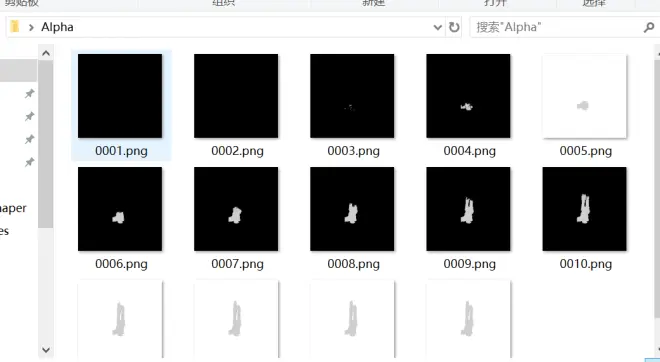Image resolution: width=660 pixels, height=362 pixels.
Task: Select the 0010.png thumbnail image
Action: point(584,209)
